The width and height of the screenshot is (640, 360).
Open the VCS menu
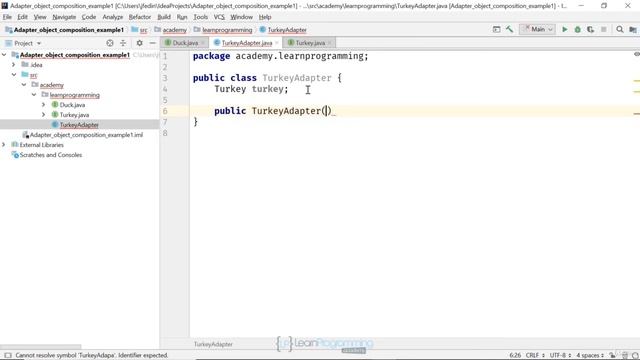tap(219, 17)
